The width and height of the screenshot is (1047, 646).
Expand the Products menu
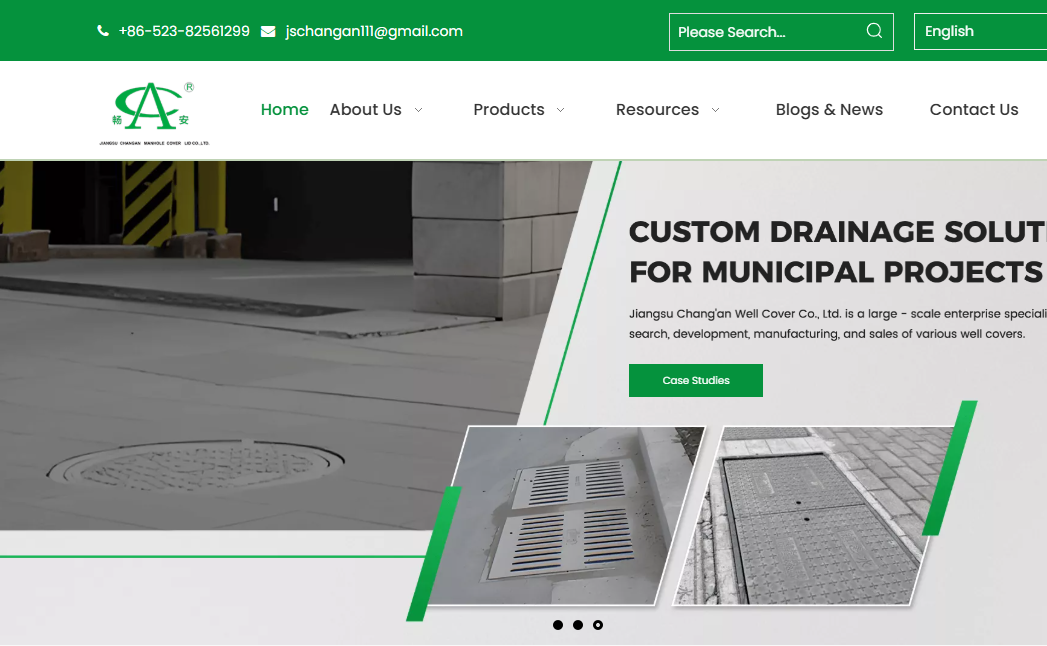point(509,110)
